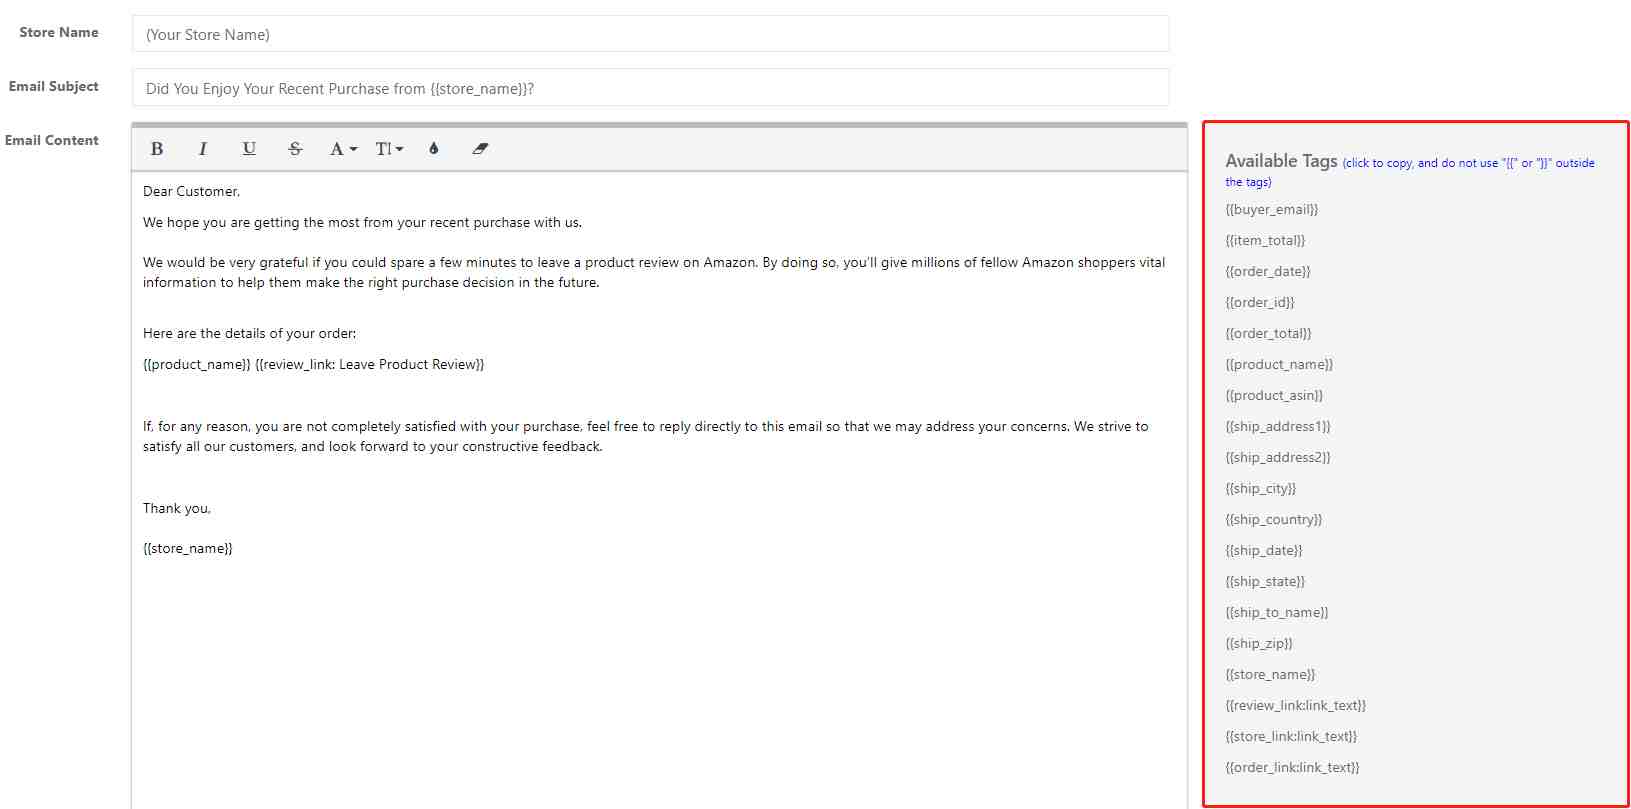Open the text size dropdown
The height and width of the screenshot is (809, 1631).
coord(389,149)
